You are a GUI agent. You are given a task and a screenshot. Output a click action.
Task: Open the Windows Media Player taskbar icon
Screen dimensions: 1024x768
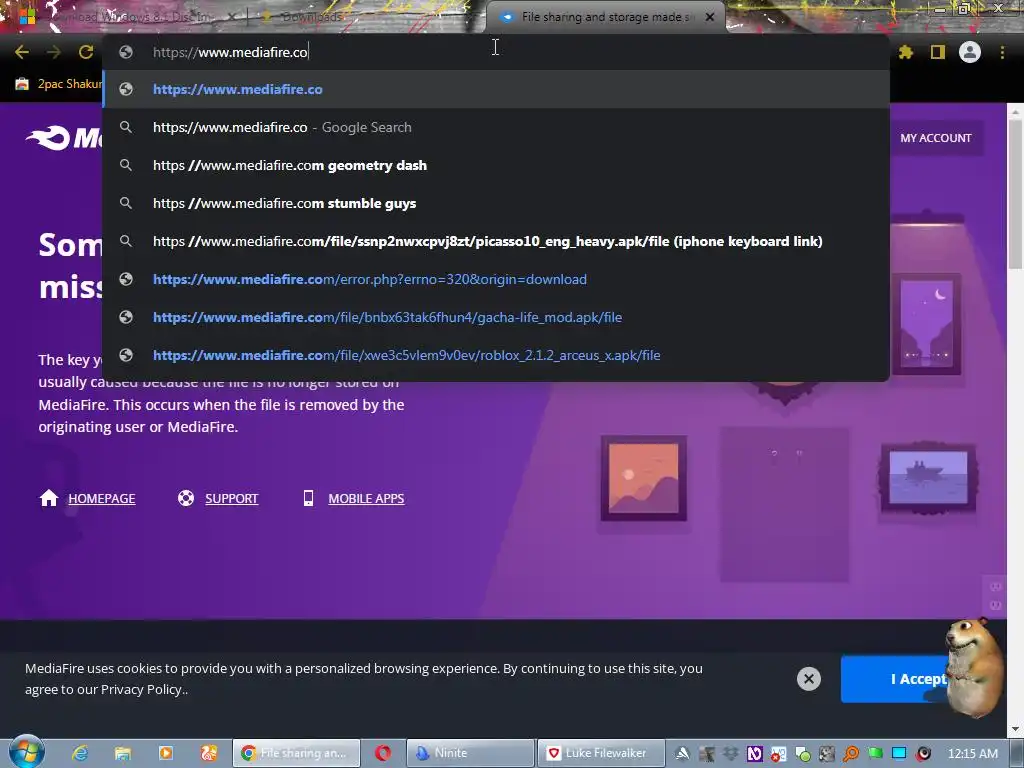click(166, 753)
